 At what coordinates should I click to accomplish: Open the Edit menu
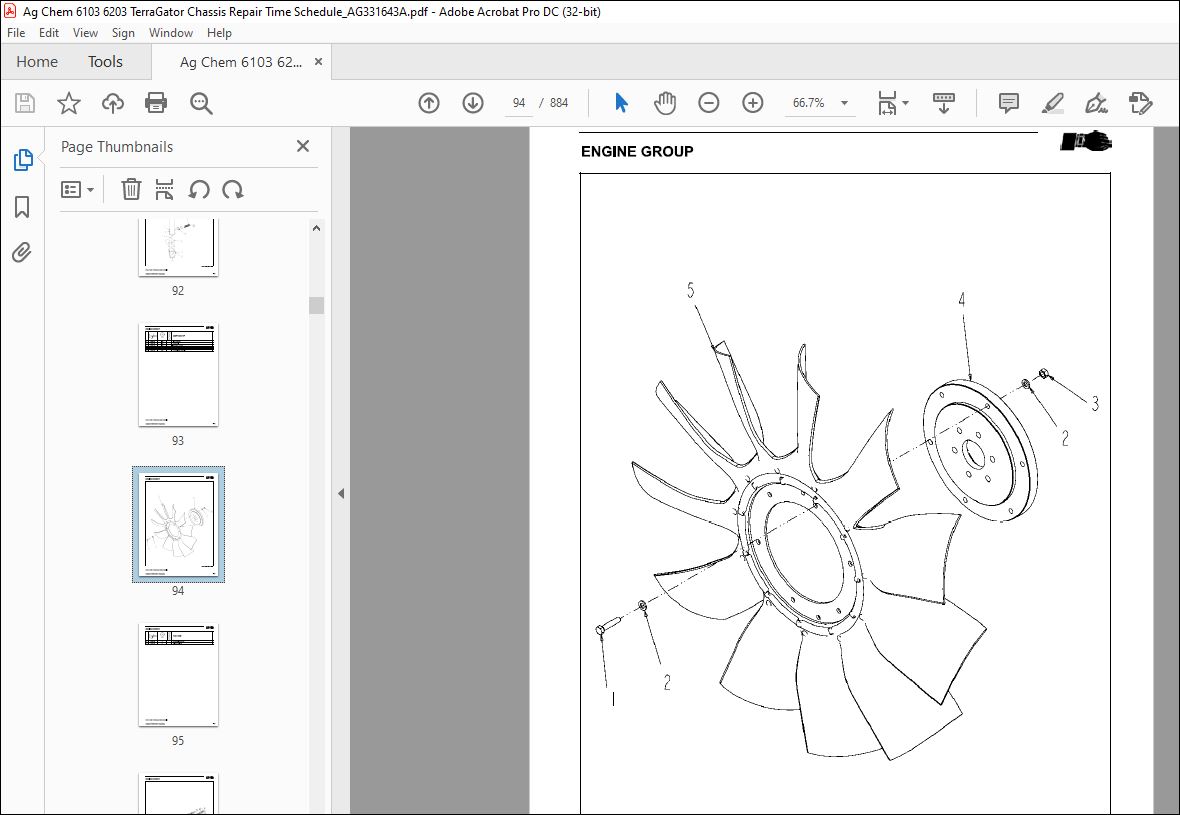(49, 33)
